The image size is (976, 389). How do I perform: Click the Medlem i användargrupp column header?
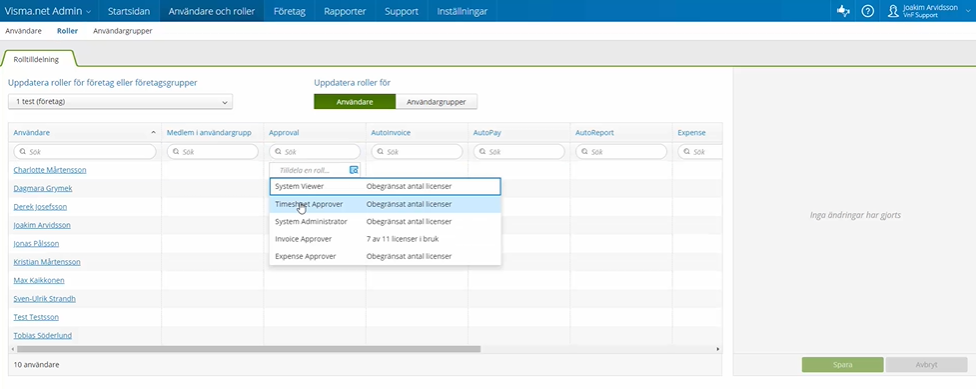209,133
